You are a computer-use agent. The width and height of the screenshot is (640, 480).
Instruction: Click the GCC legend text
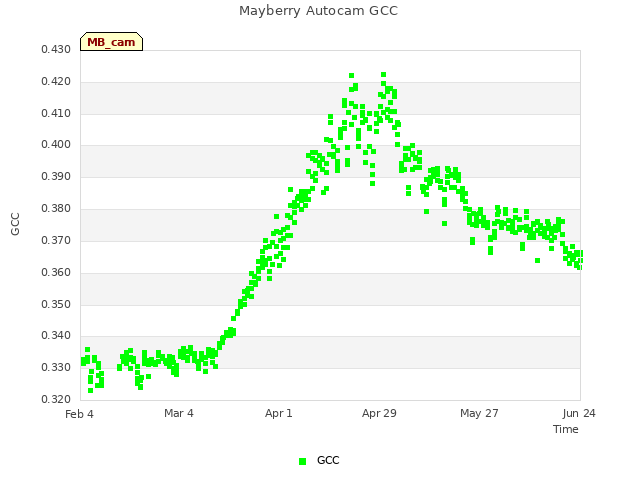[328, 460]
